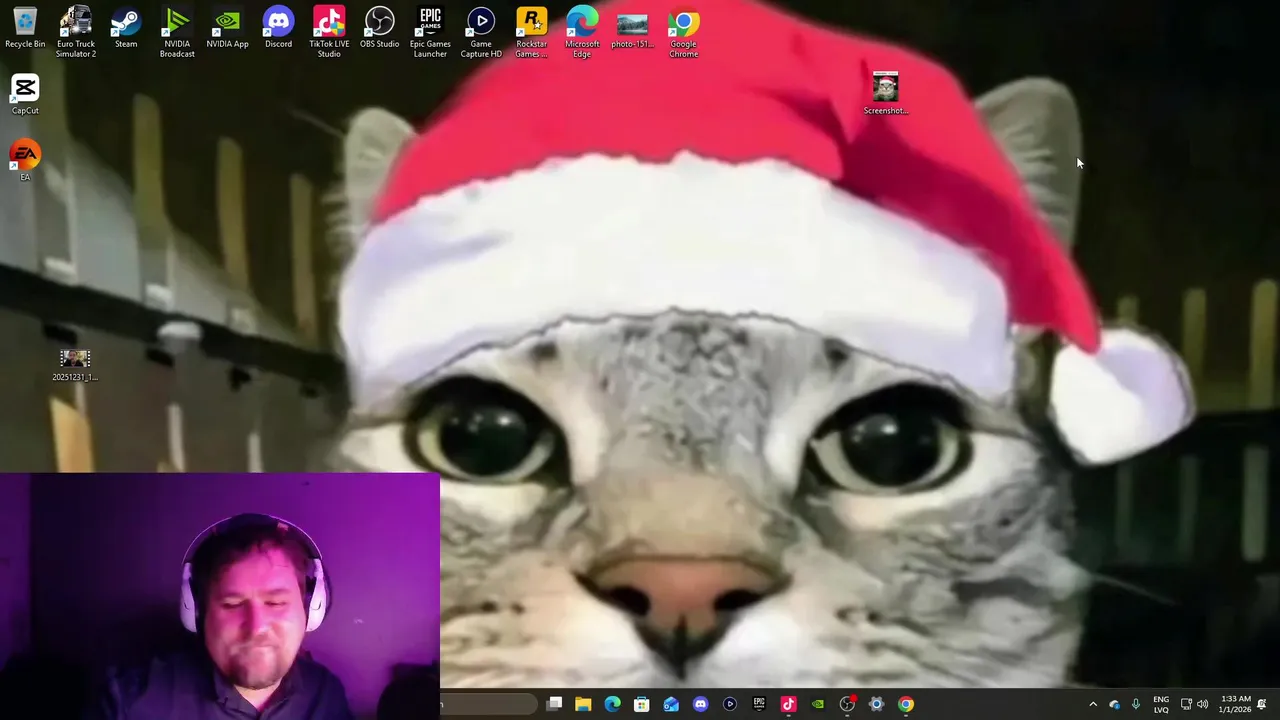The width and height of the screenshot is (1280, 720).
Task: Select TikTok LIVE Studio desktop icon
Action: [329, 32]
